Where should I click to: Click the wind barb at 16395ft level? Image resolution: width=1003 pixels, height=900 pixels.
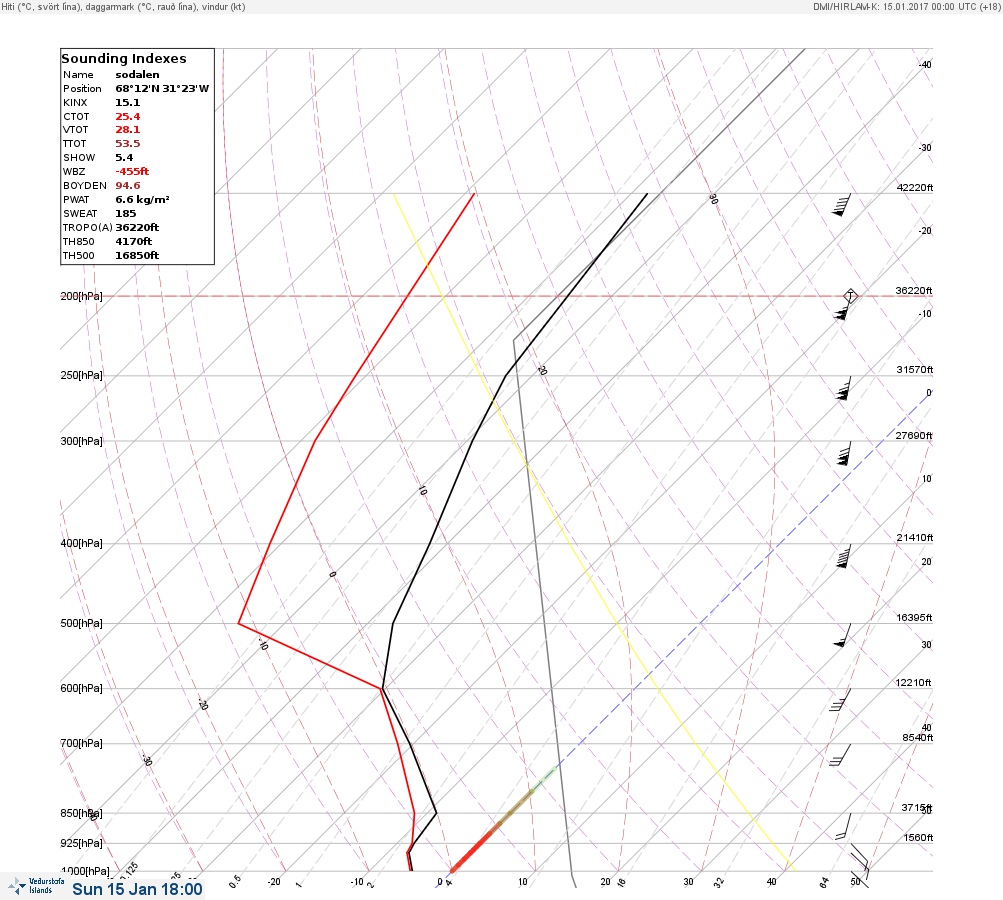(842, 635)
